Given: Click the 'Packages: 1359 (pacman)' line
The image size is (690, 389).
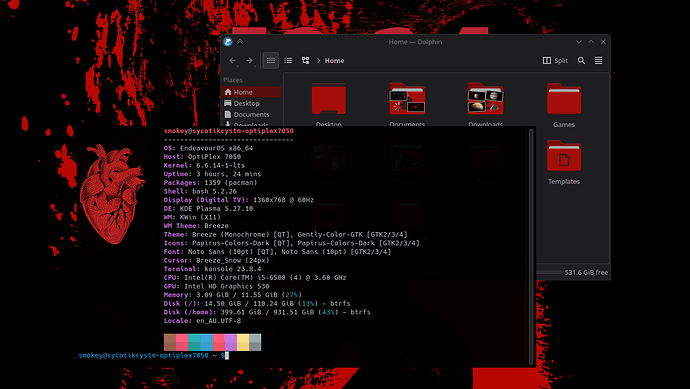Looking at the screenshot, I should (x=210, y=182).
